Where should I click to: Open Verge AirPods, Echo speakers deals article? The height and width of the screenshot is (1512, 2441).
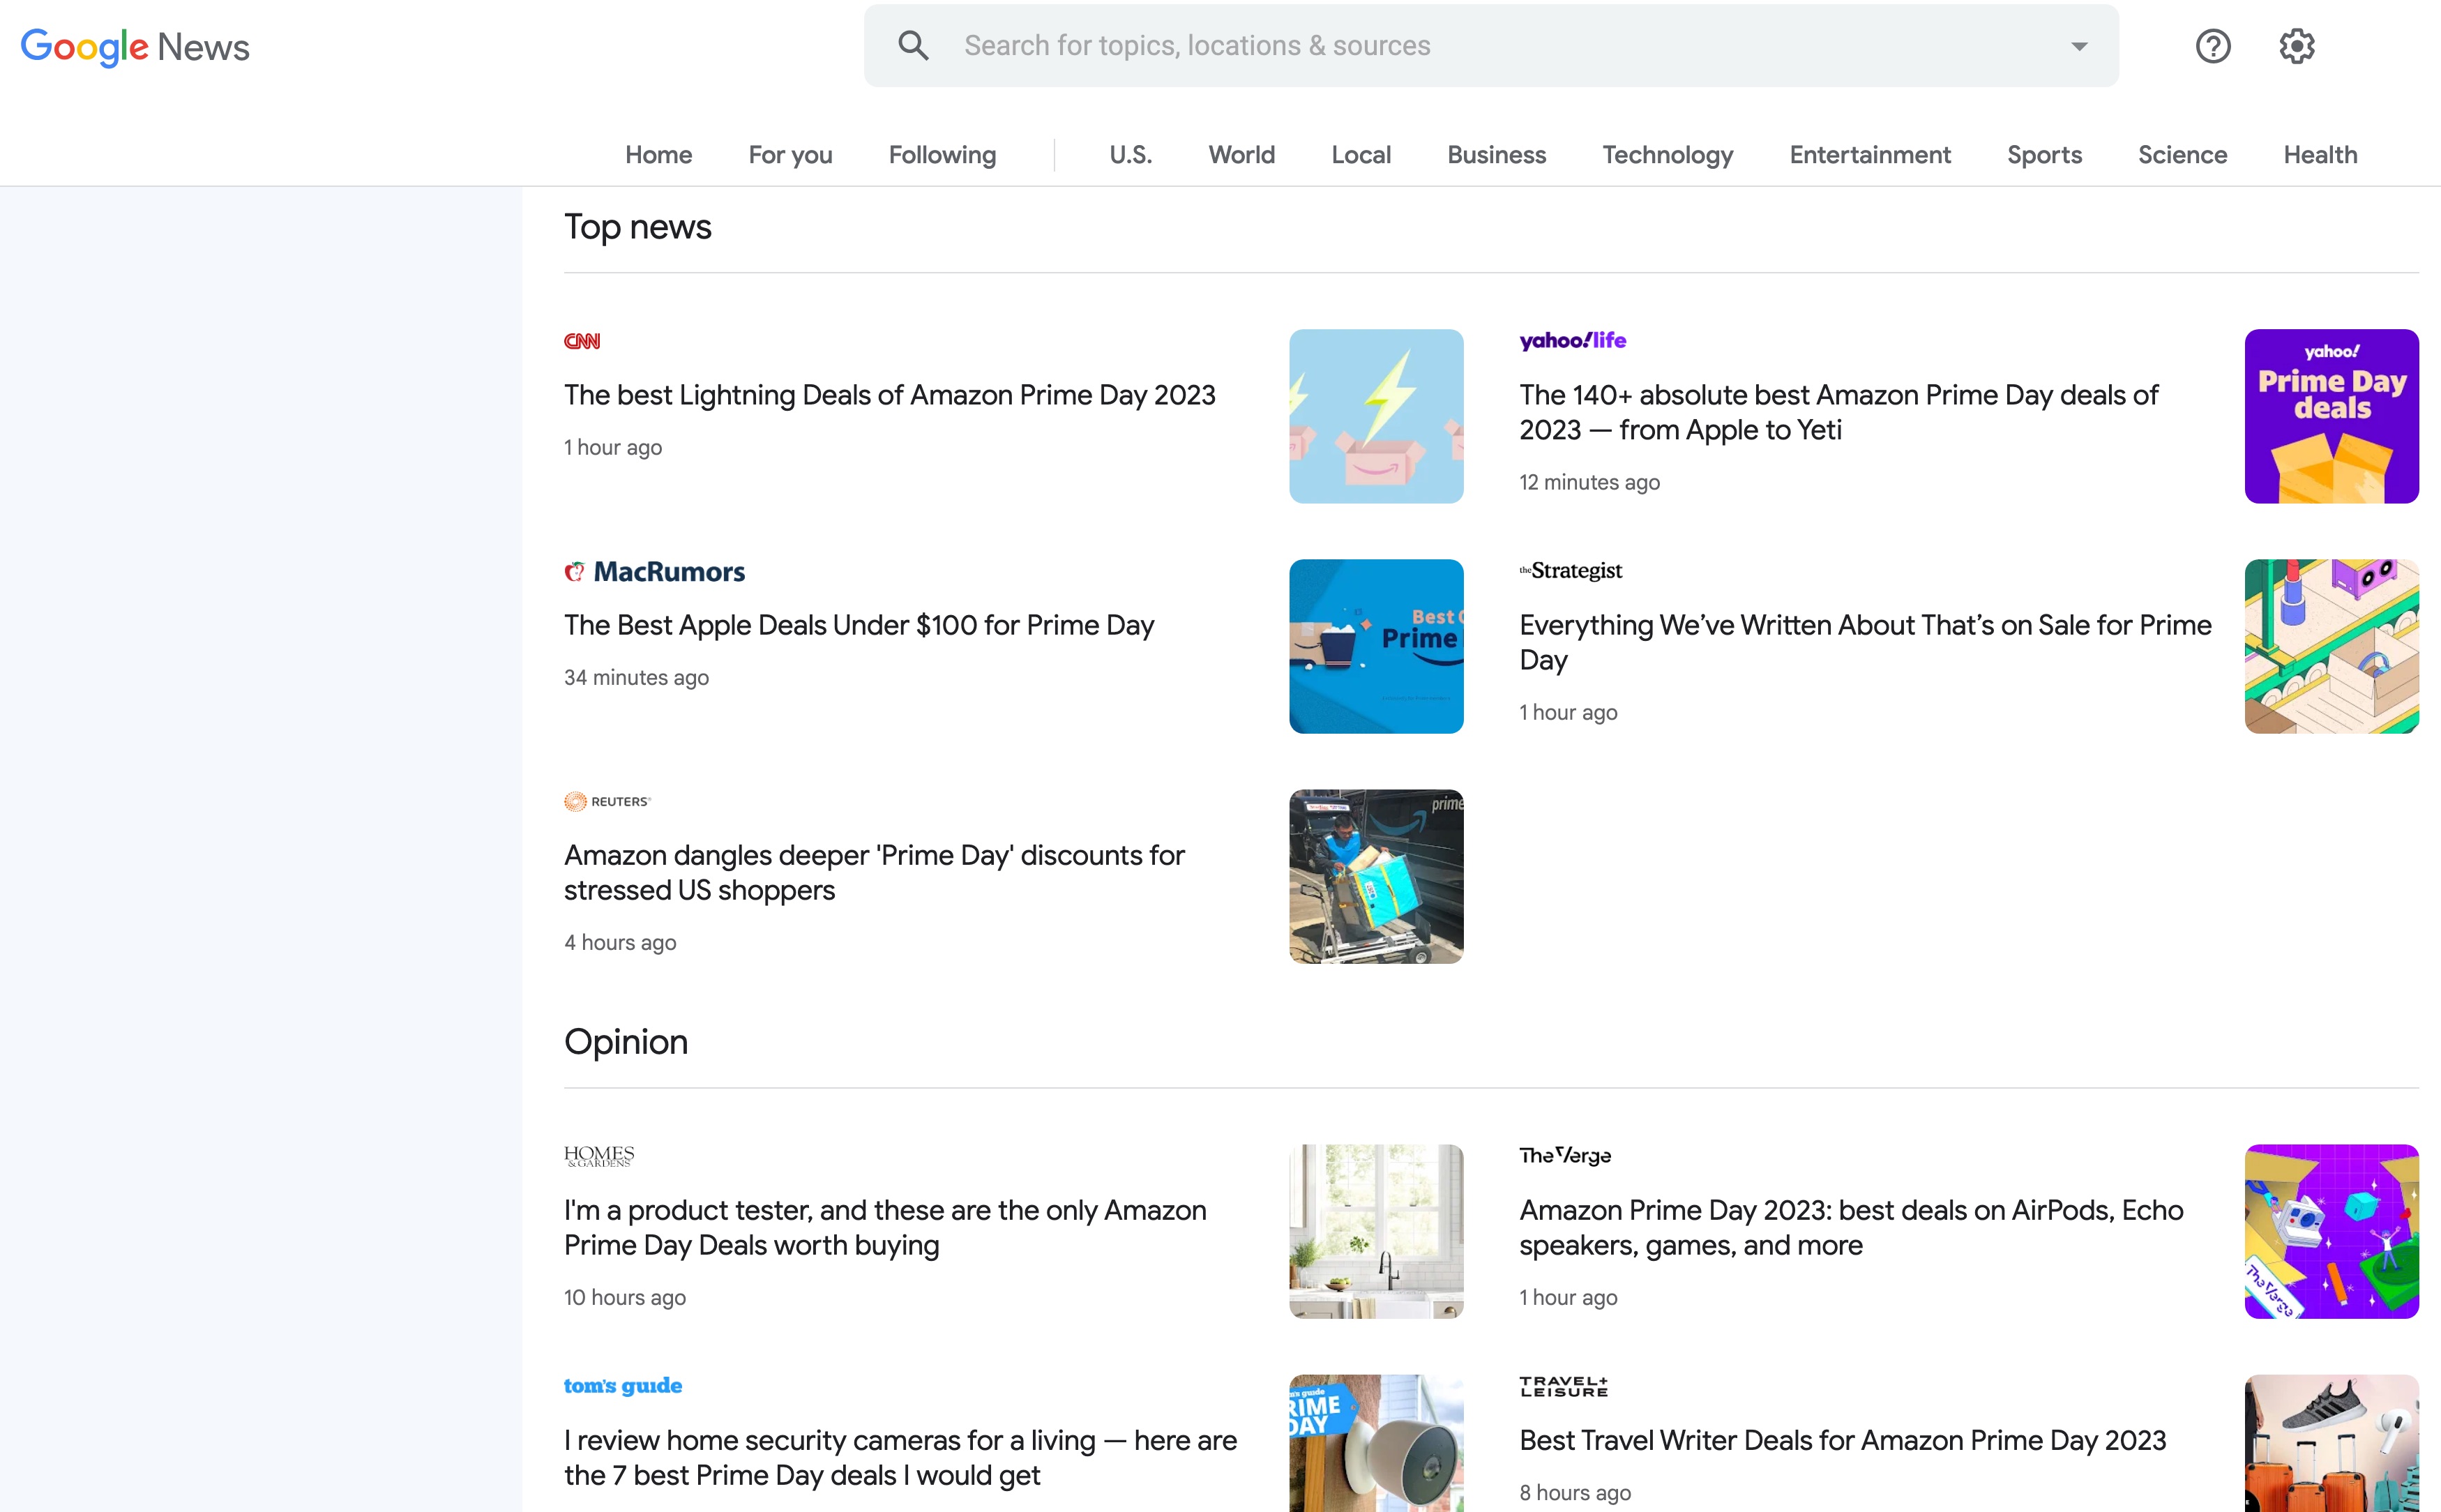(x=1851, y=1227)
